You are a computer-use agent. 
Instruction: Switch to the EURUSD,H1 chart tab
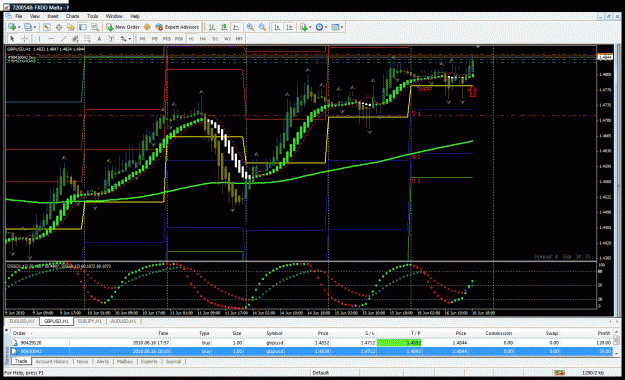pyautogui.click(x=22, y=321)
